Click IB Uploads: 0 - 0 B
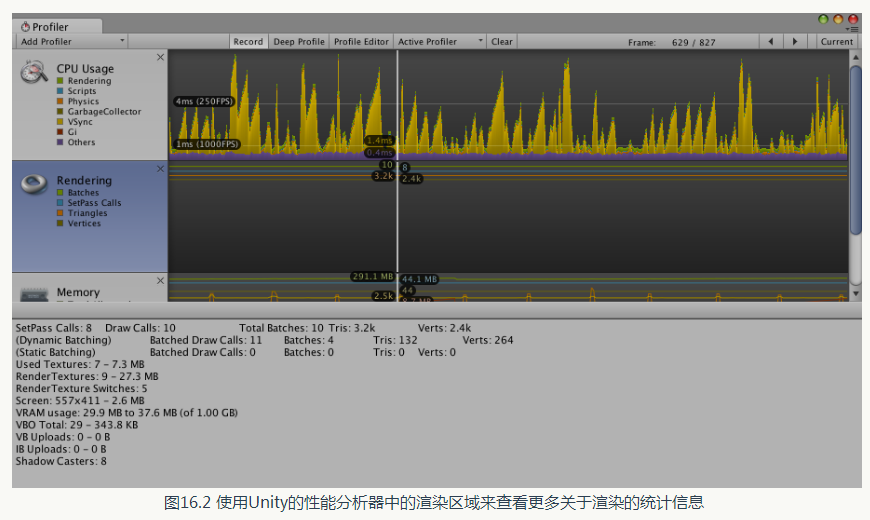870x520 pixels. point(61,449)
